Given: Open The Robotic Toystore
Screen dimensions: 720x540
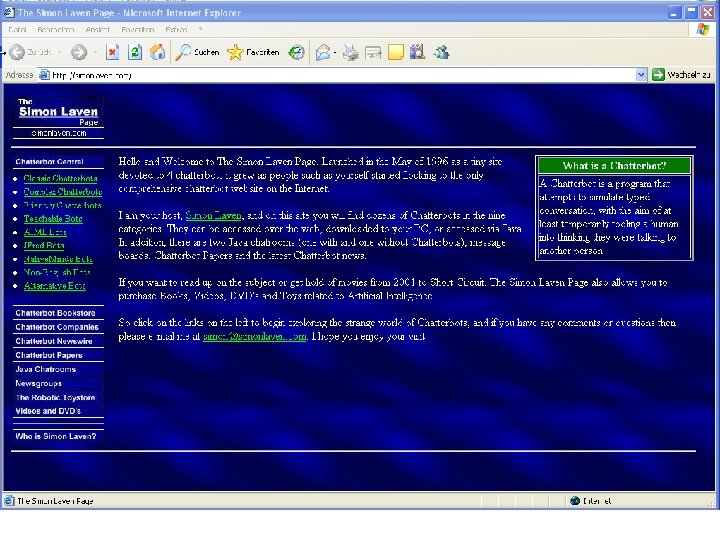Looking at the screenshot, I should pos(56,397).
